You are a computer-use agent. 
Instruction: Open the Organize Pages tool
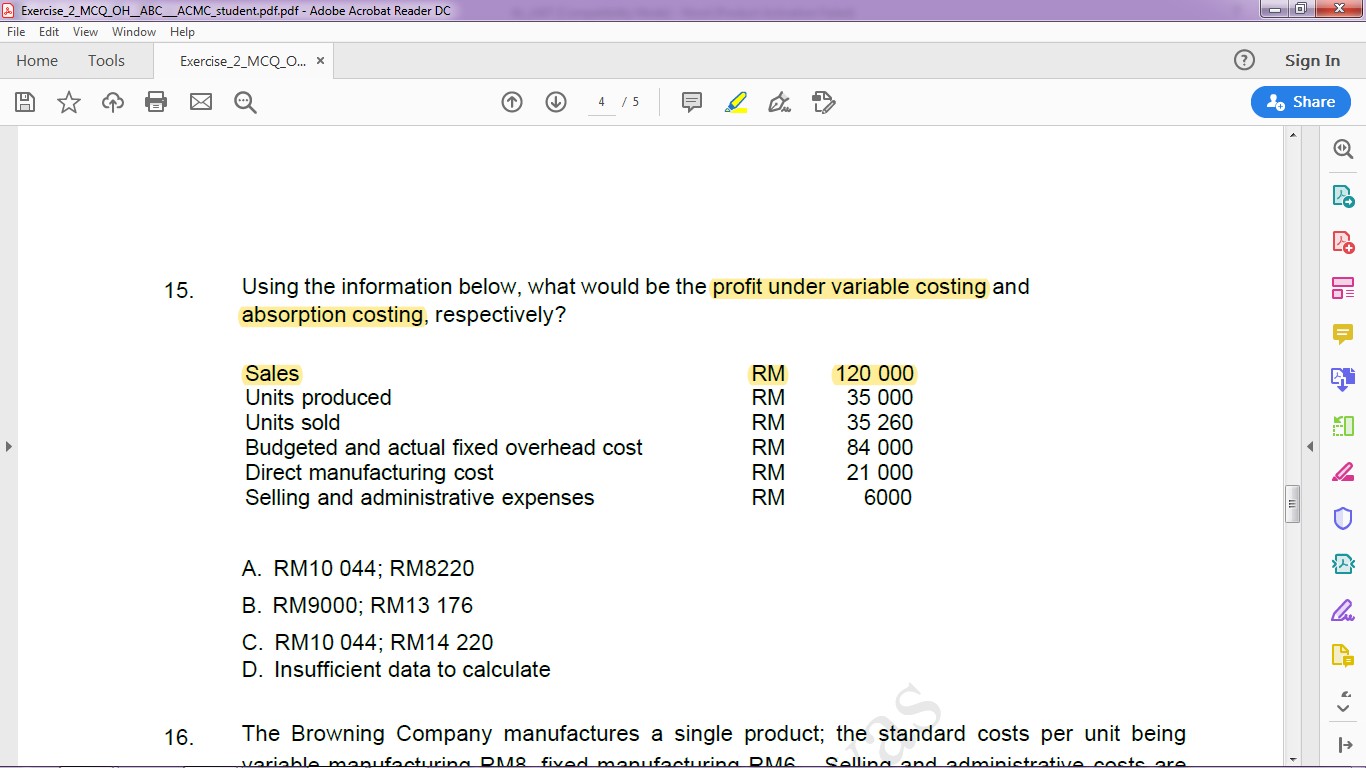click(x=1343, y=287)
